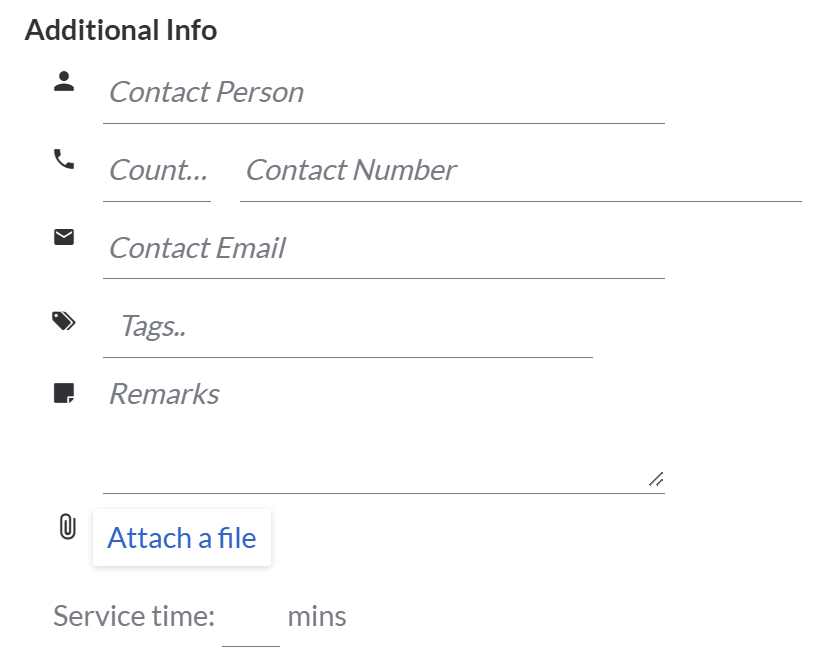Click the person icon beside Contact Person
The width and height of the screenshot is (836, 665).
pyautogui.click(x=64, y=82)
